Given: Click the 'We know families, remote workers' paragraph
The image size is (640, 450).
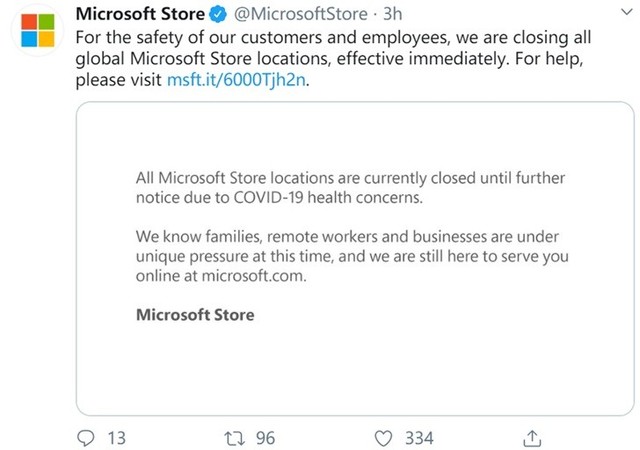Looking at the screenshot, I should tap(352, 256).
